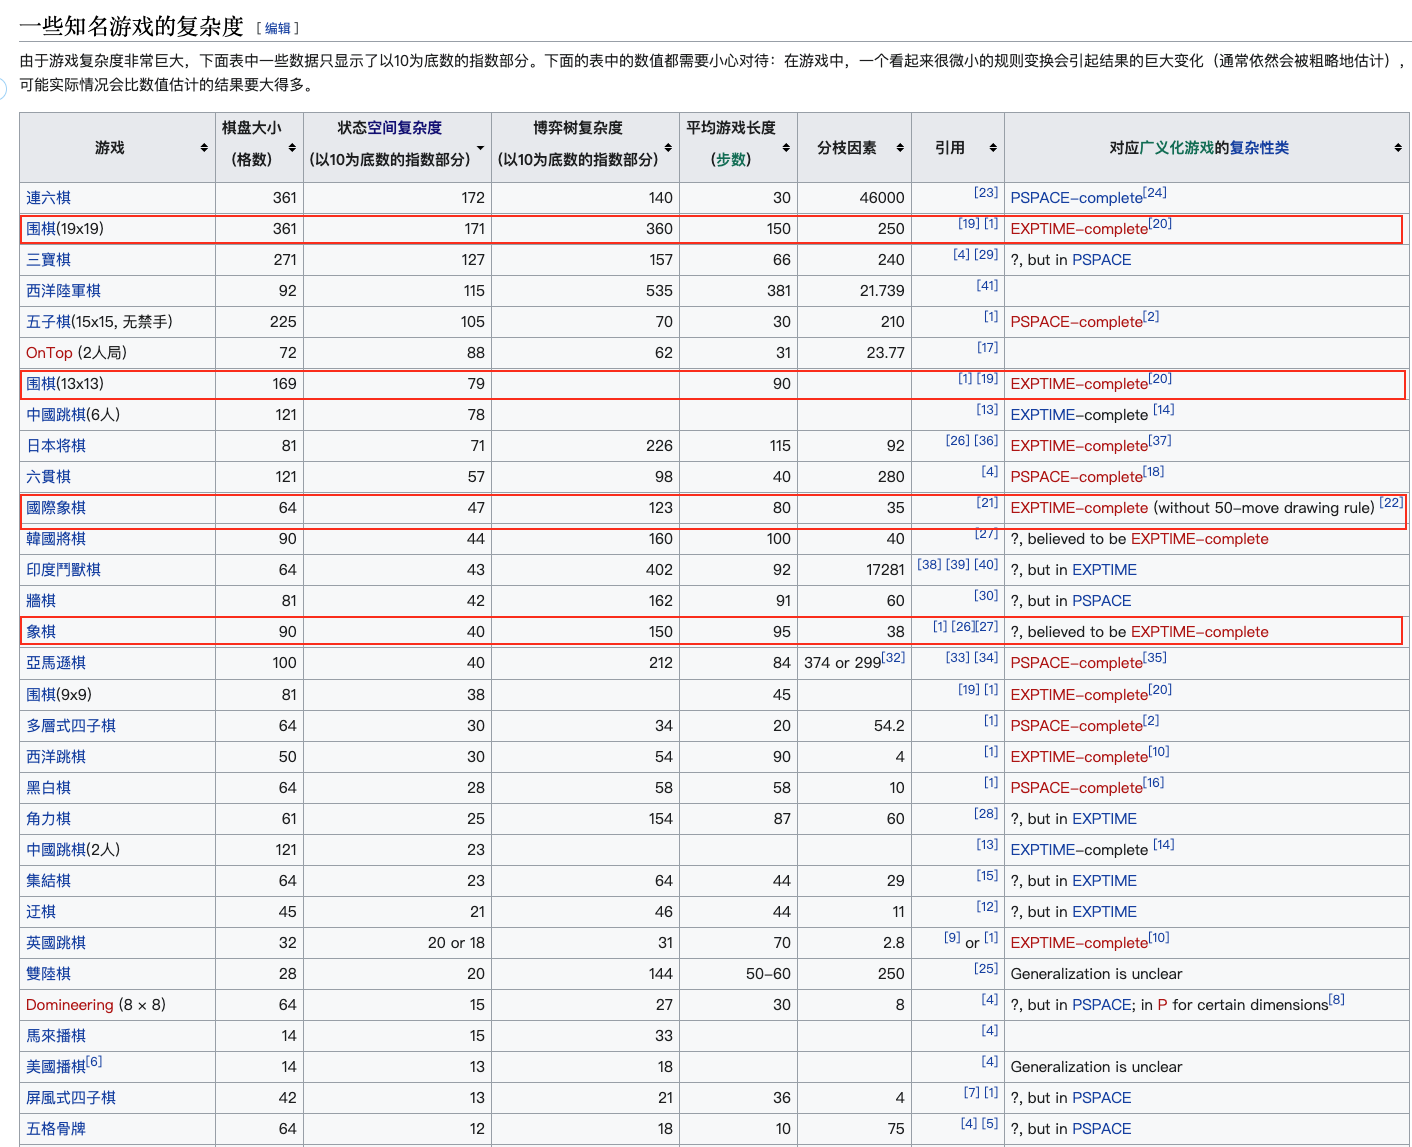The image size is (1412, 1147).
Task: Click the EXPTIME link in the 角力棋 row
Action: 1104,818
